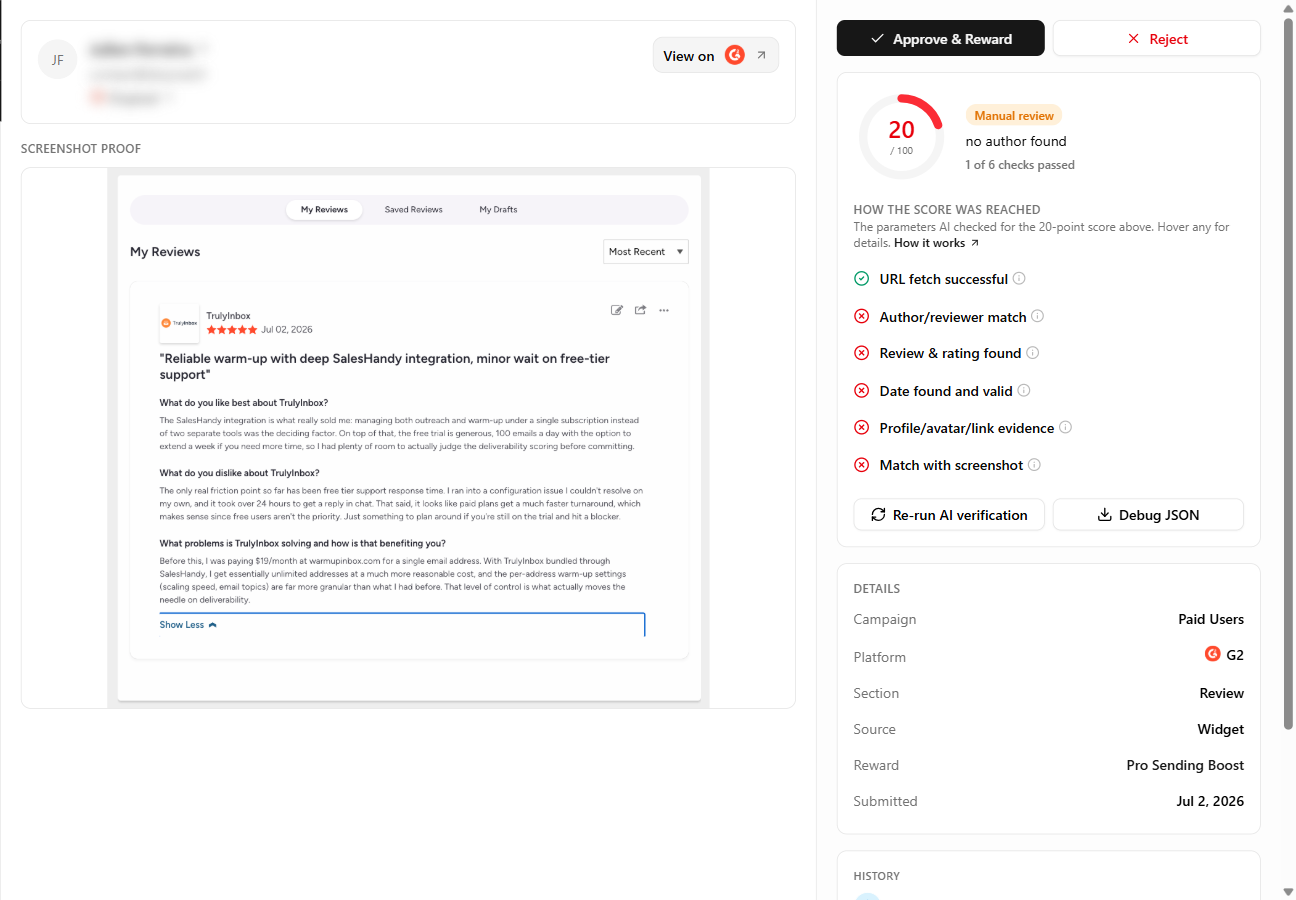
Task: Click the scrollbar up arrow
Action: (1286, 8)
